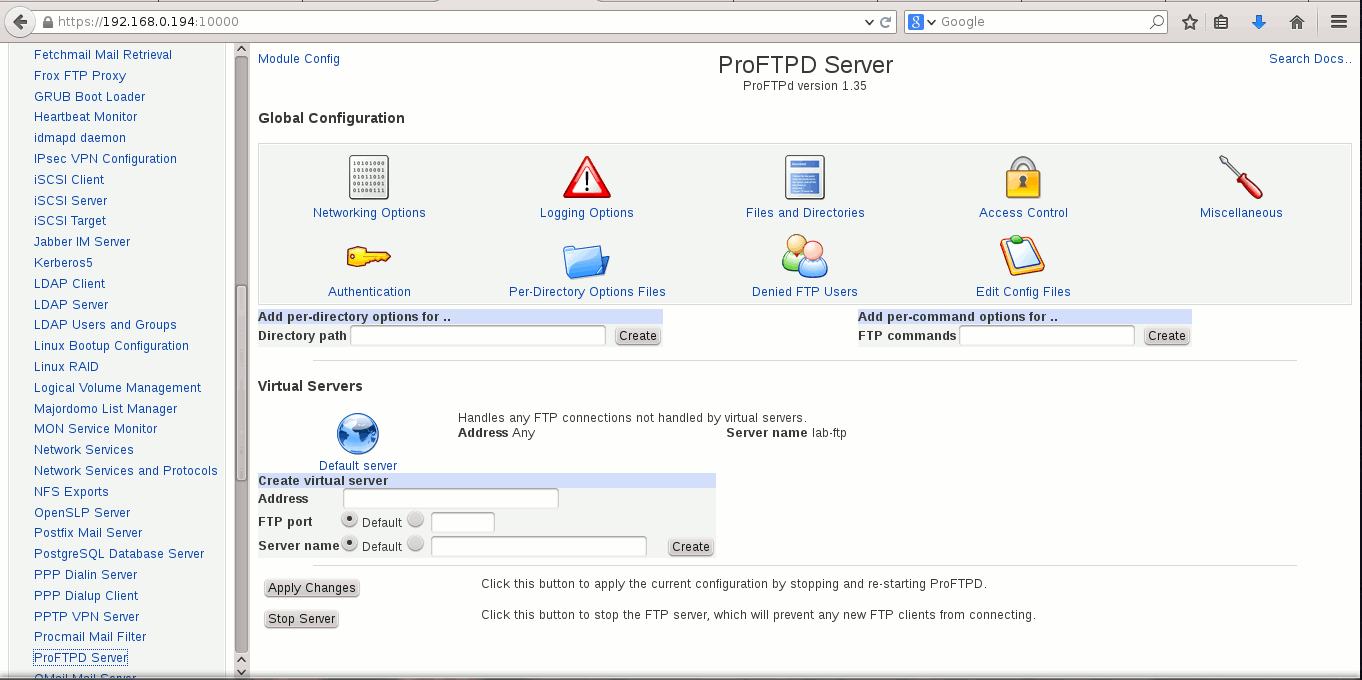Open Linux RAID sidebar link
The image size is (1362, 680).
[x=66, y=367]
